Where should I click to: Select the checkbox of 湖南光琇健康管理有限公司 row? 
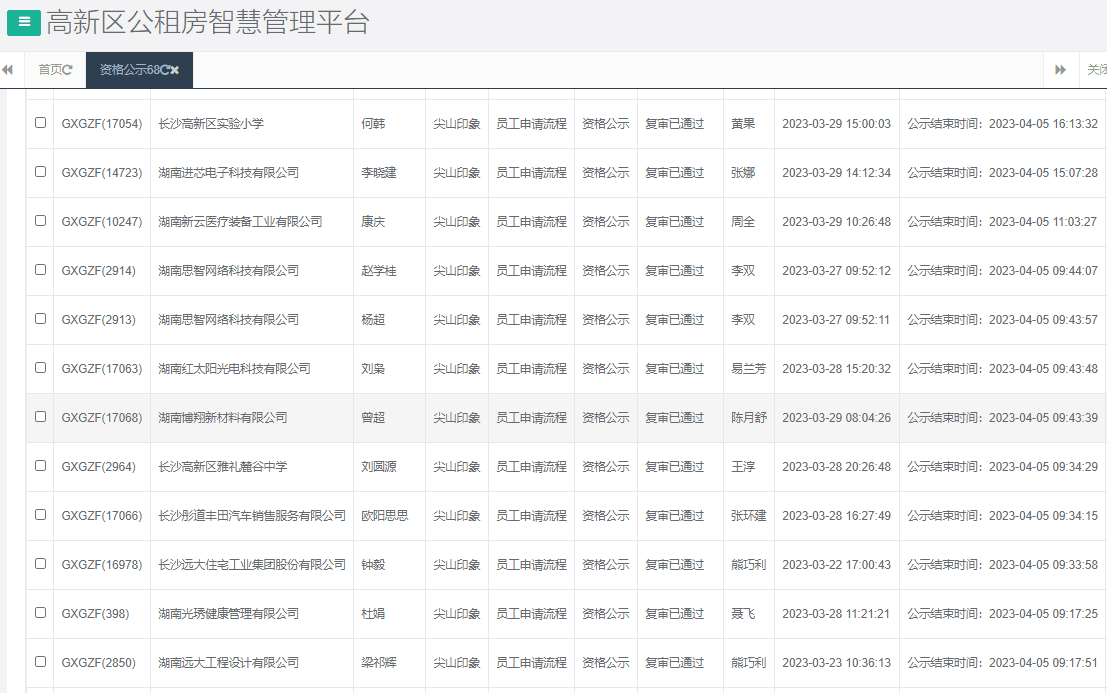(40, 613)
